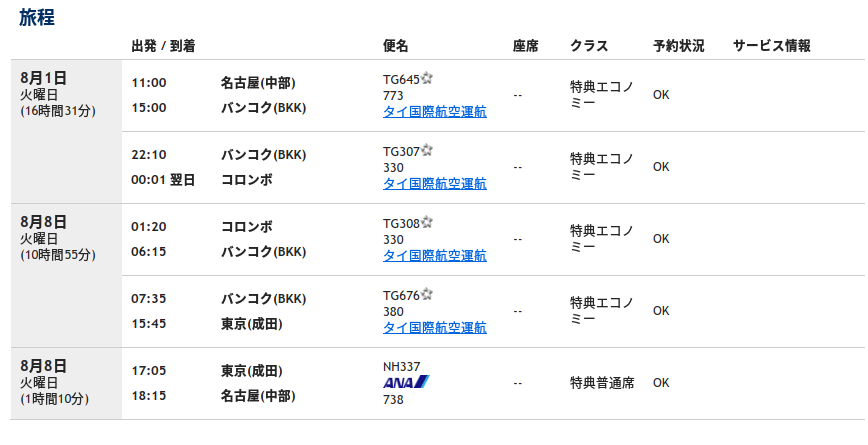Click flight number NH337

401,366
